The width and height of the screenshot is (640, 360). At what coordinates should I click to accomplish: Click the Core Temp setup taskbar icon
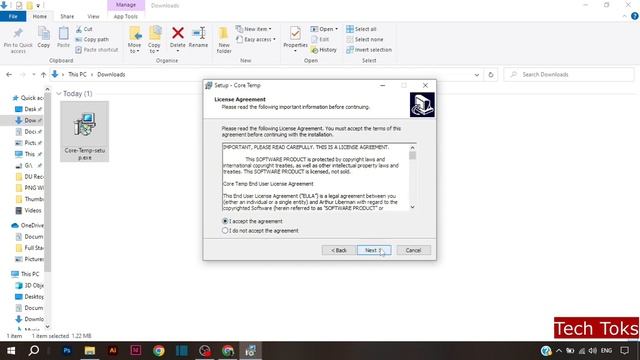251,351
